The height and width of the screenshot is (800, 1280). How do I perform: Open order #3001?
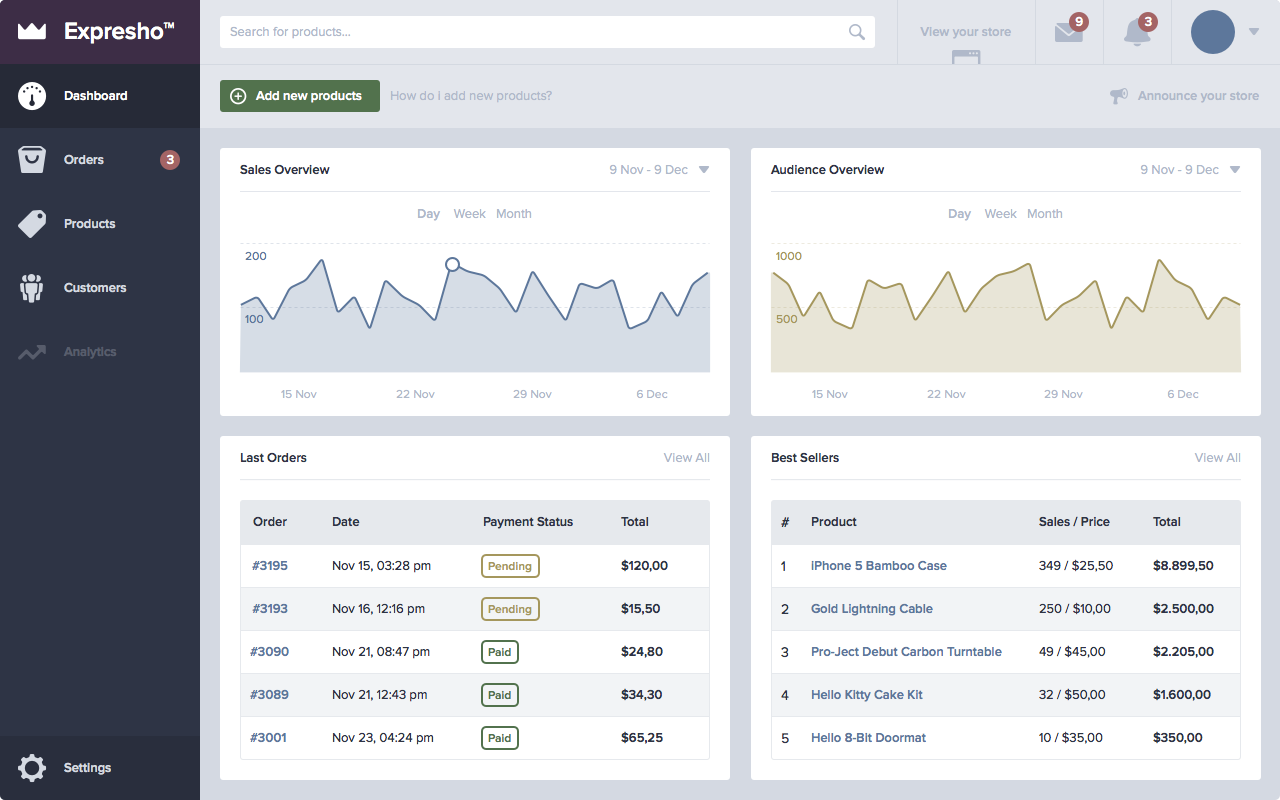coord(269,738)
